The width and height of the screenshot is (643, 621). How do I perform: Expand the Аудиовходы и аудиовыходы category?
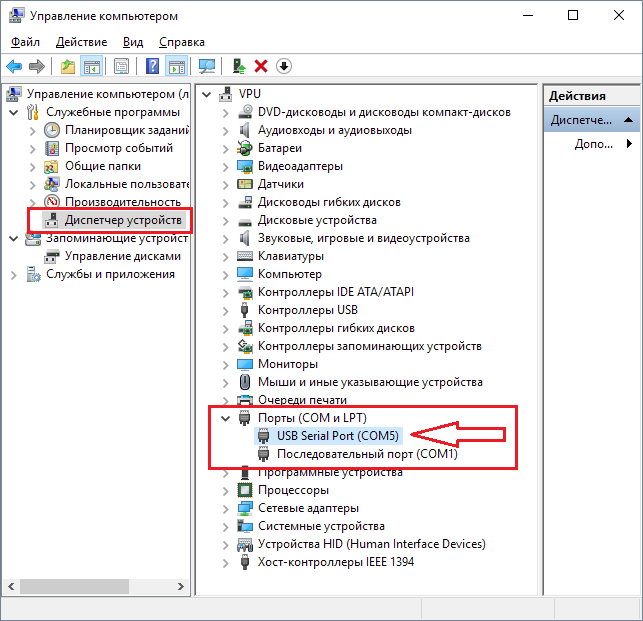pyautogui.click(x=226, y=131)
